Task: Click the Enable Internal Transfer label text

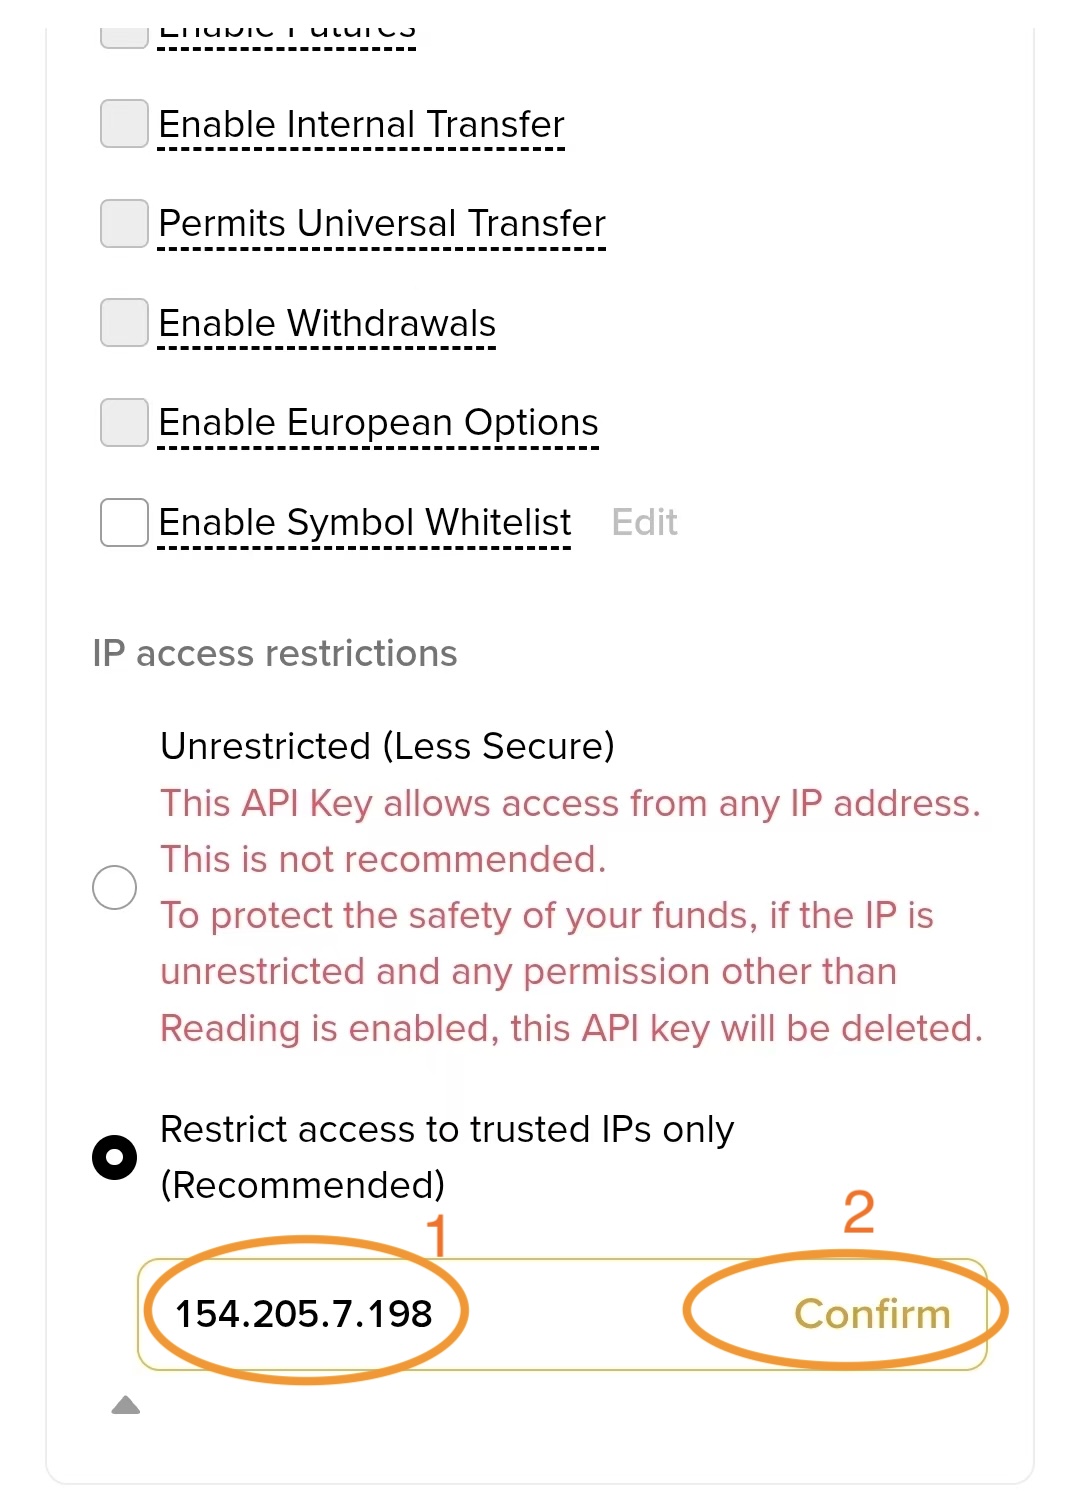Action: (361, 124)
